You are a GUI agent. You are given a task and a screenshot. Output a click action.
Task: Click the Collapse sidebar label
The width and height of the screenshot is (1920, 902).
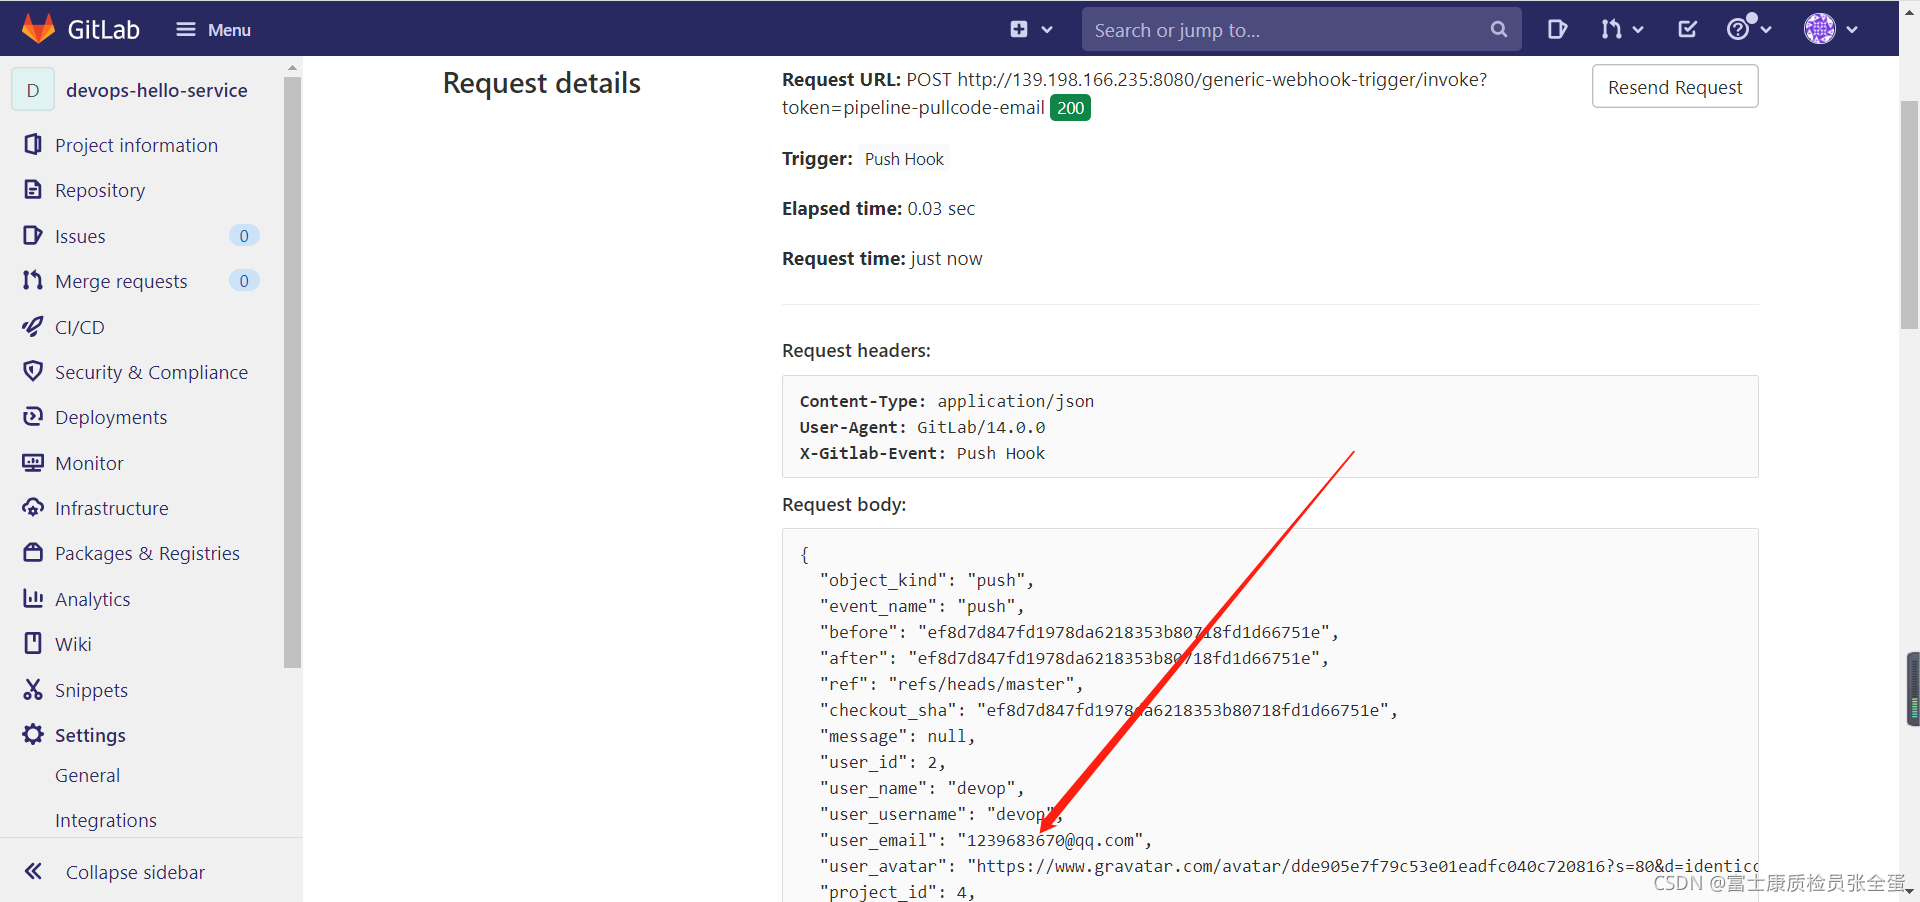[x=135, y=872]
